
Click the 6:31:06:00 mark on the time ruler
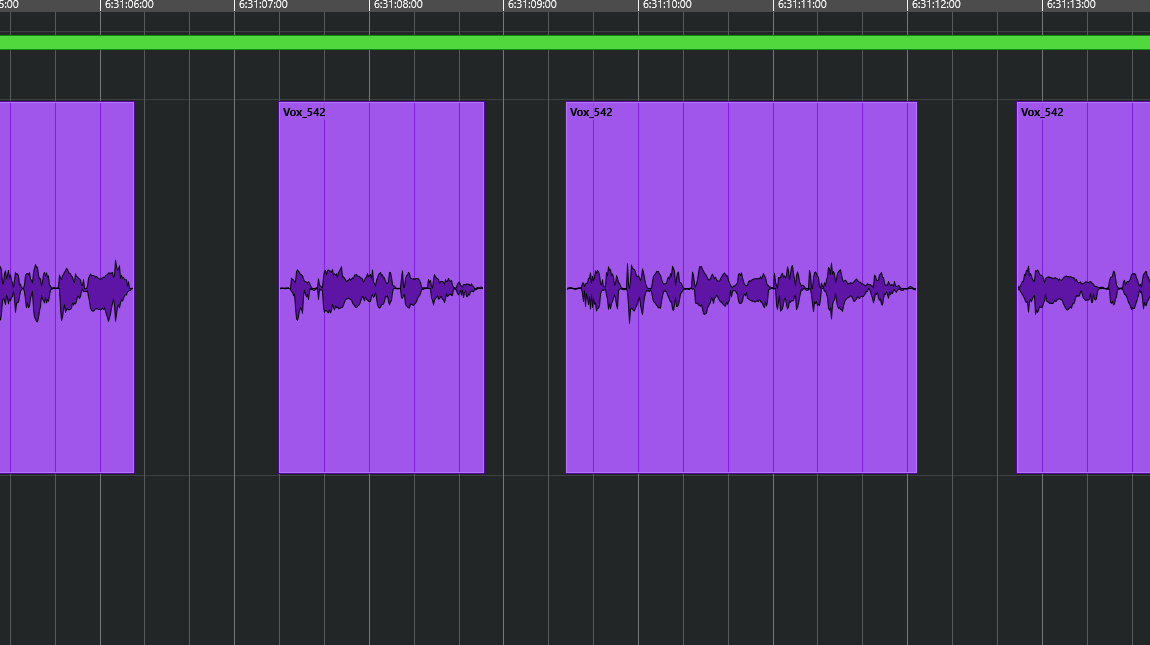coord(129,4)
